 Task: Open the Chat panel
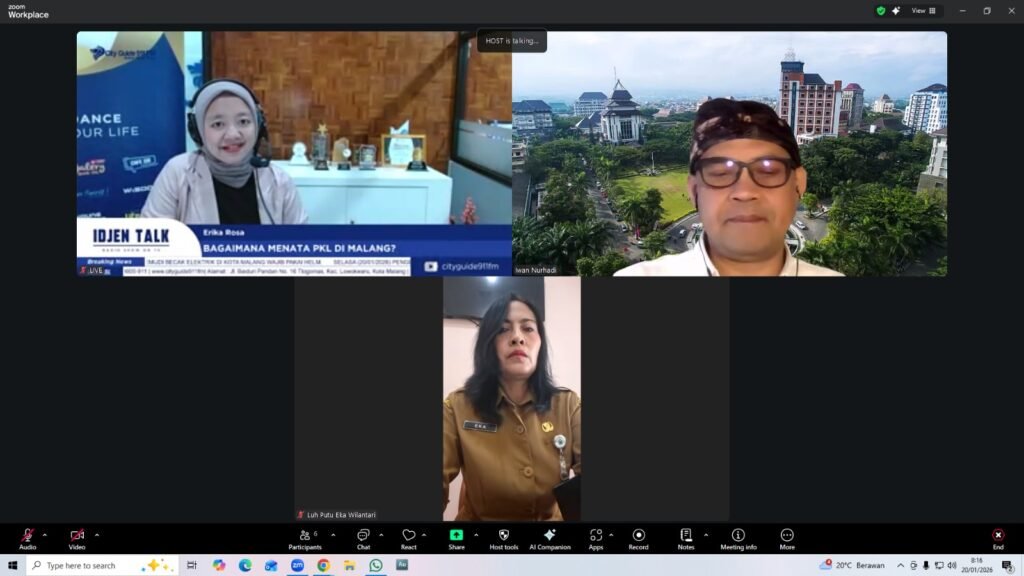[363, 536]
